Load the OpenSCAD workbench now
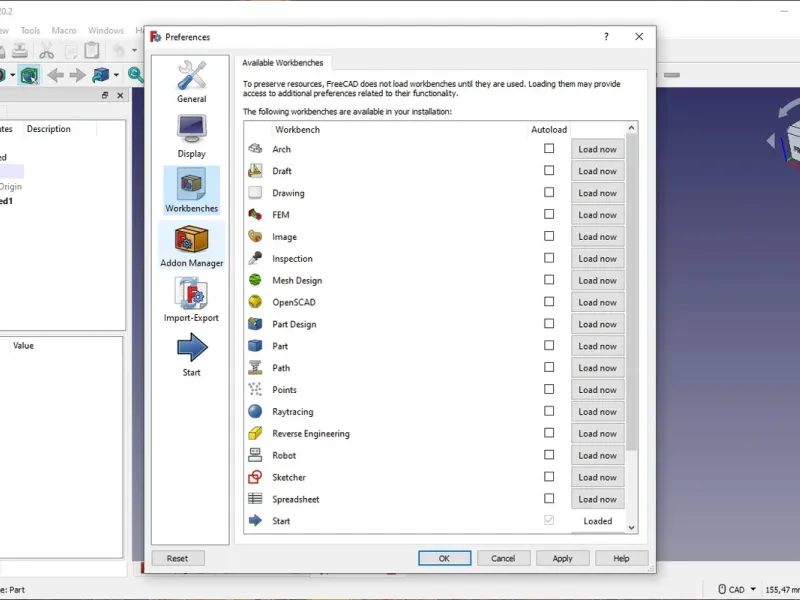This screenshot has height=600, width=800. coord(597,303)
